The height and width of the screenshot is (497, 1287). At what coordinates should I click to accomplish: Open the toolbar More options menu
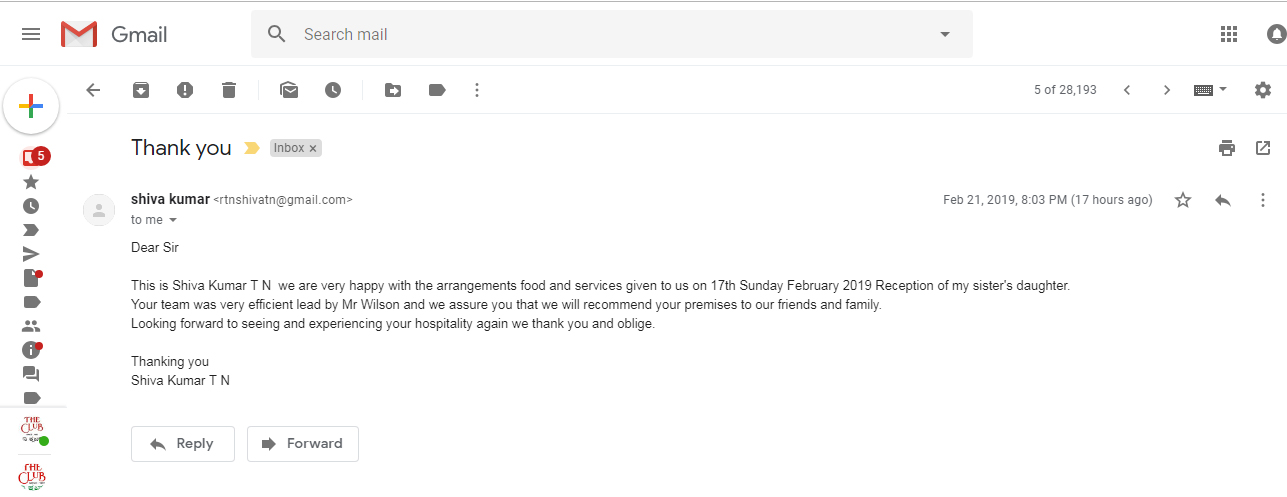(477, 90)
